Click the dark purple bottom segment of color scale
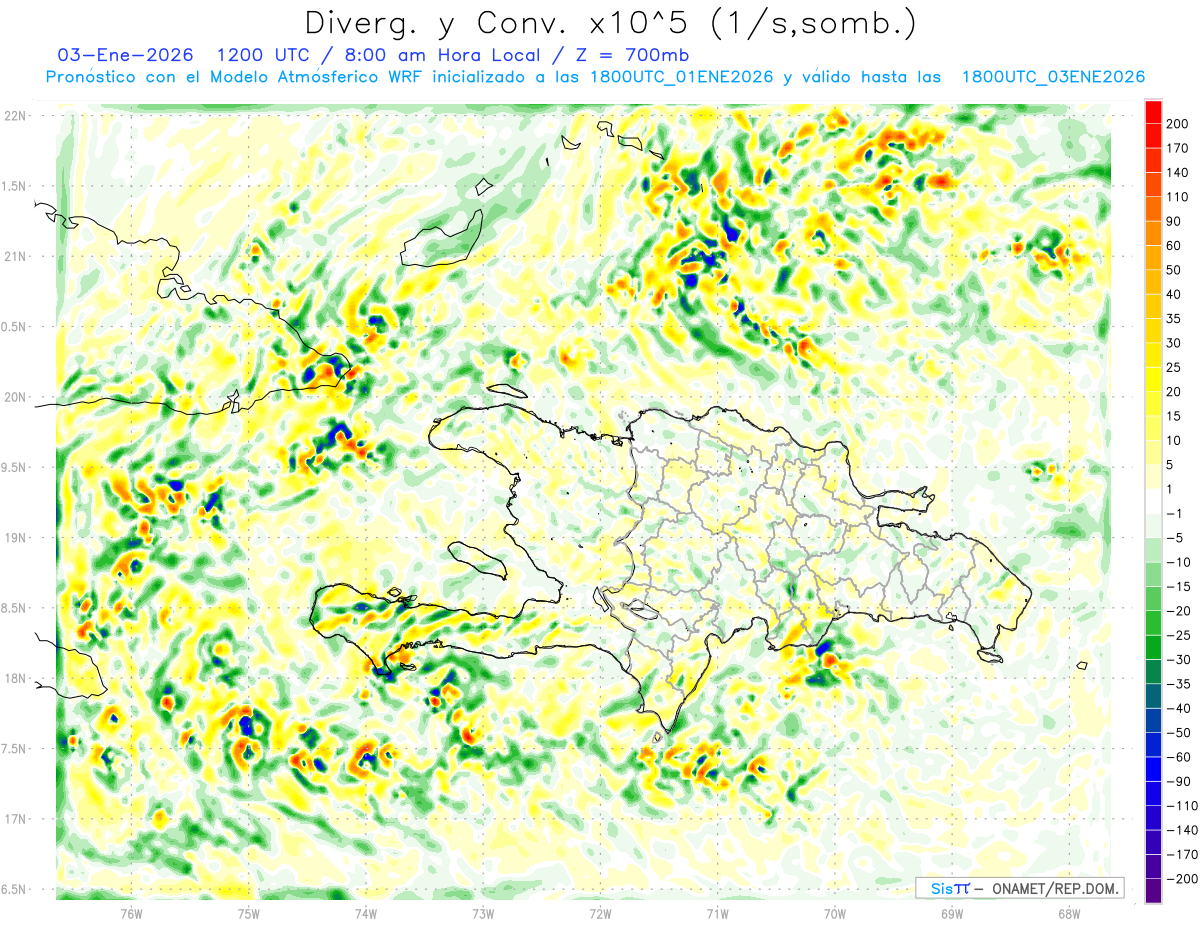Screen dimensions: 1200x927 coord(1153,890)
